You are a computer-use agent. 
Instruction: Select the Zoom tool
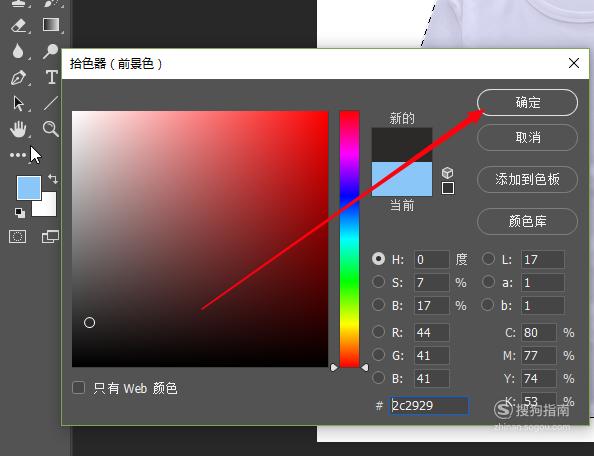tap(51, 129)
